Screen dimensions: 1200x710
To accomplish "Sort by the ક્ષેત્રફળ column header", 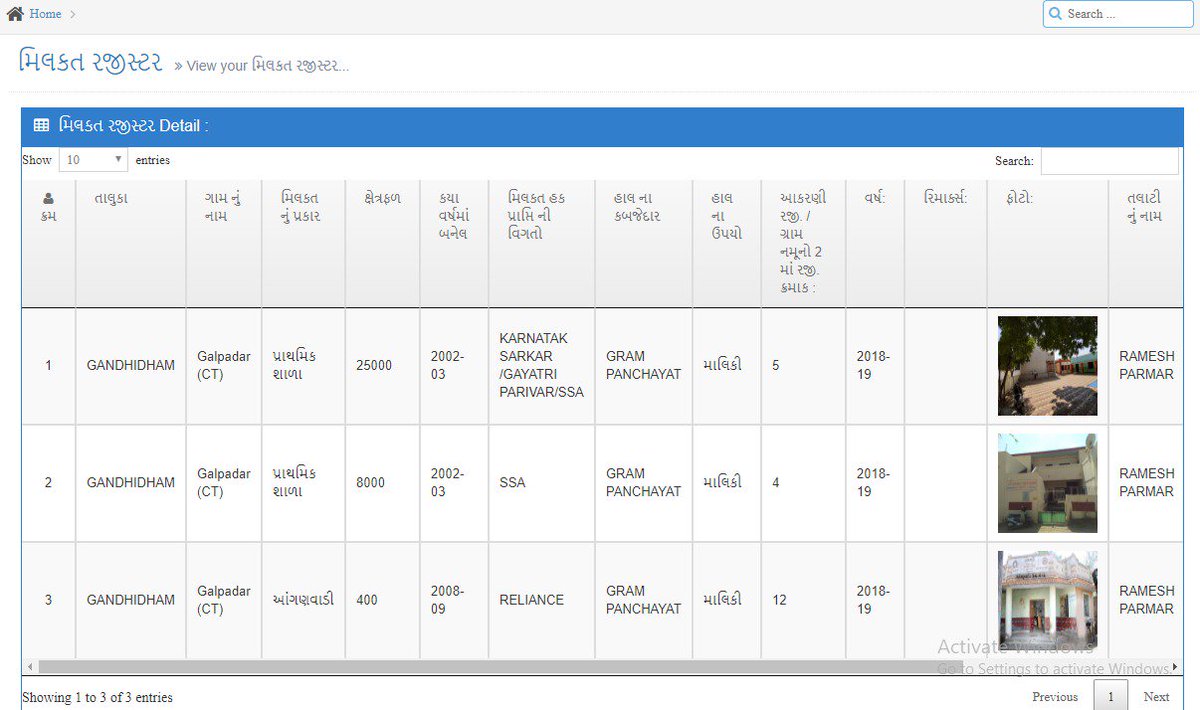I will click(x=383, y=243).
